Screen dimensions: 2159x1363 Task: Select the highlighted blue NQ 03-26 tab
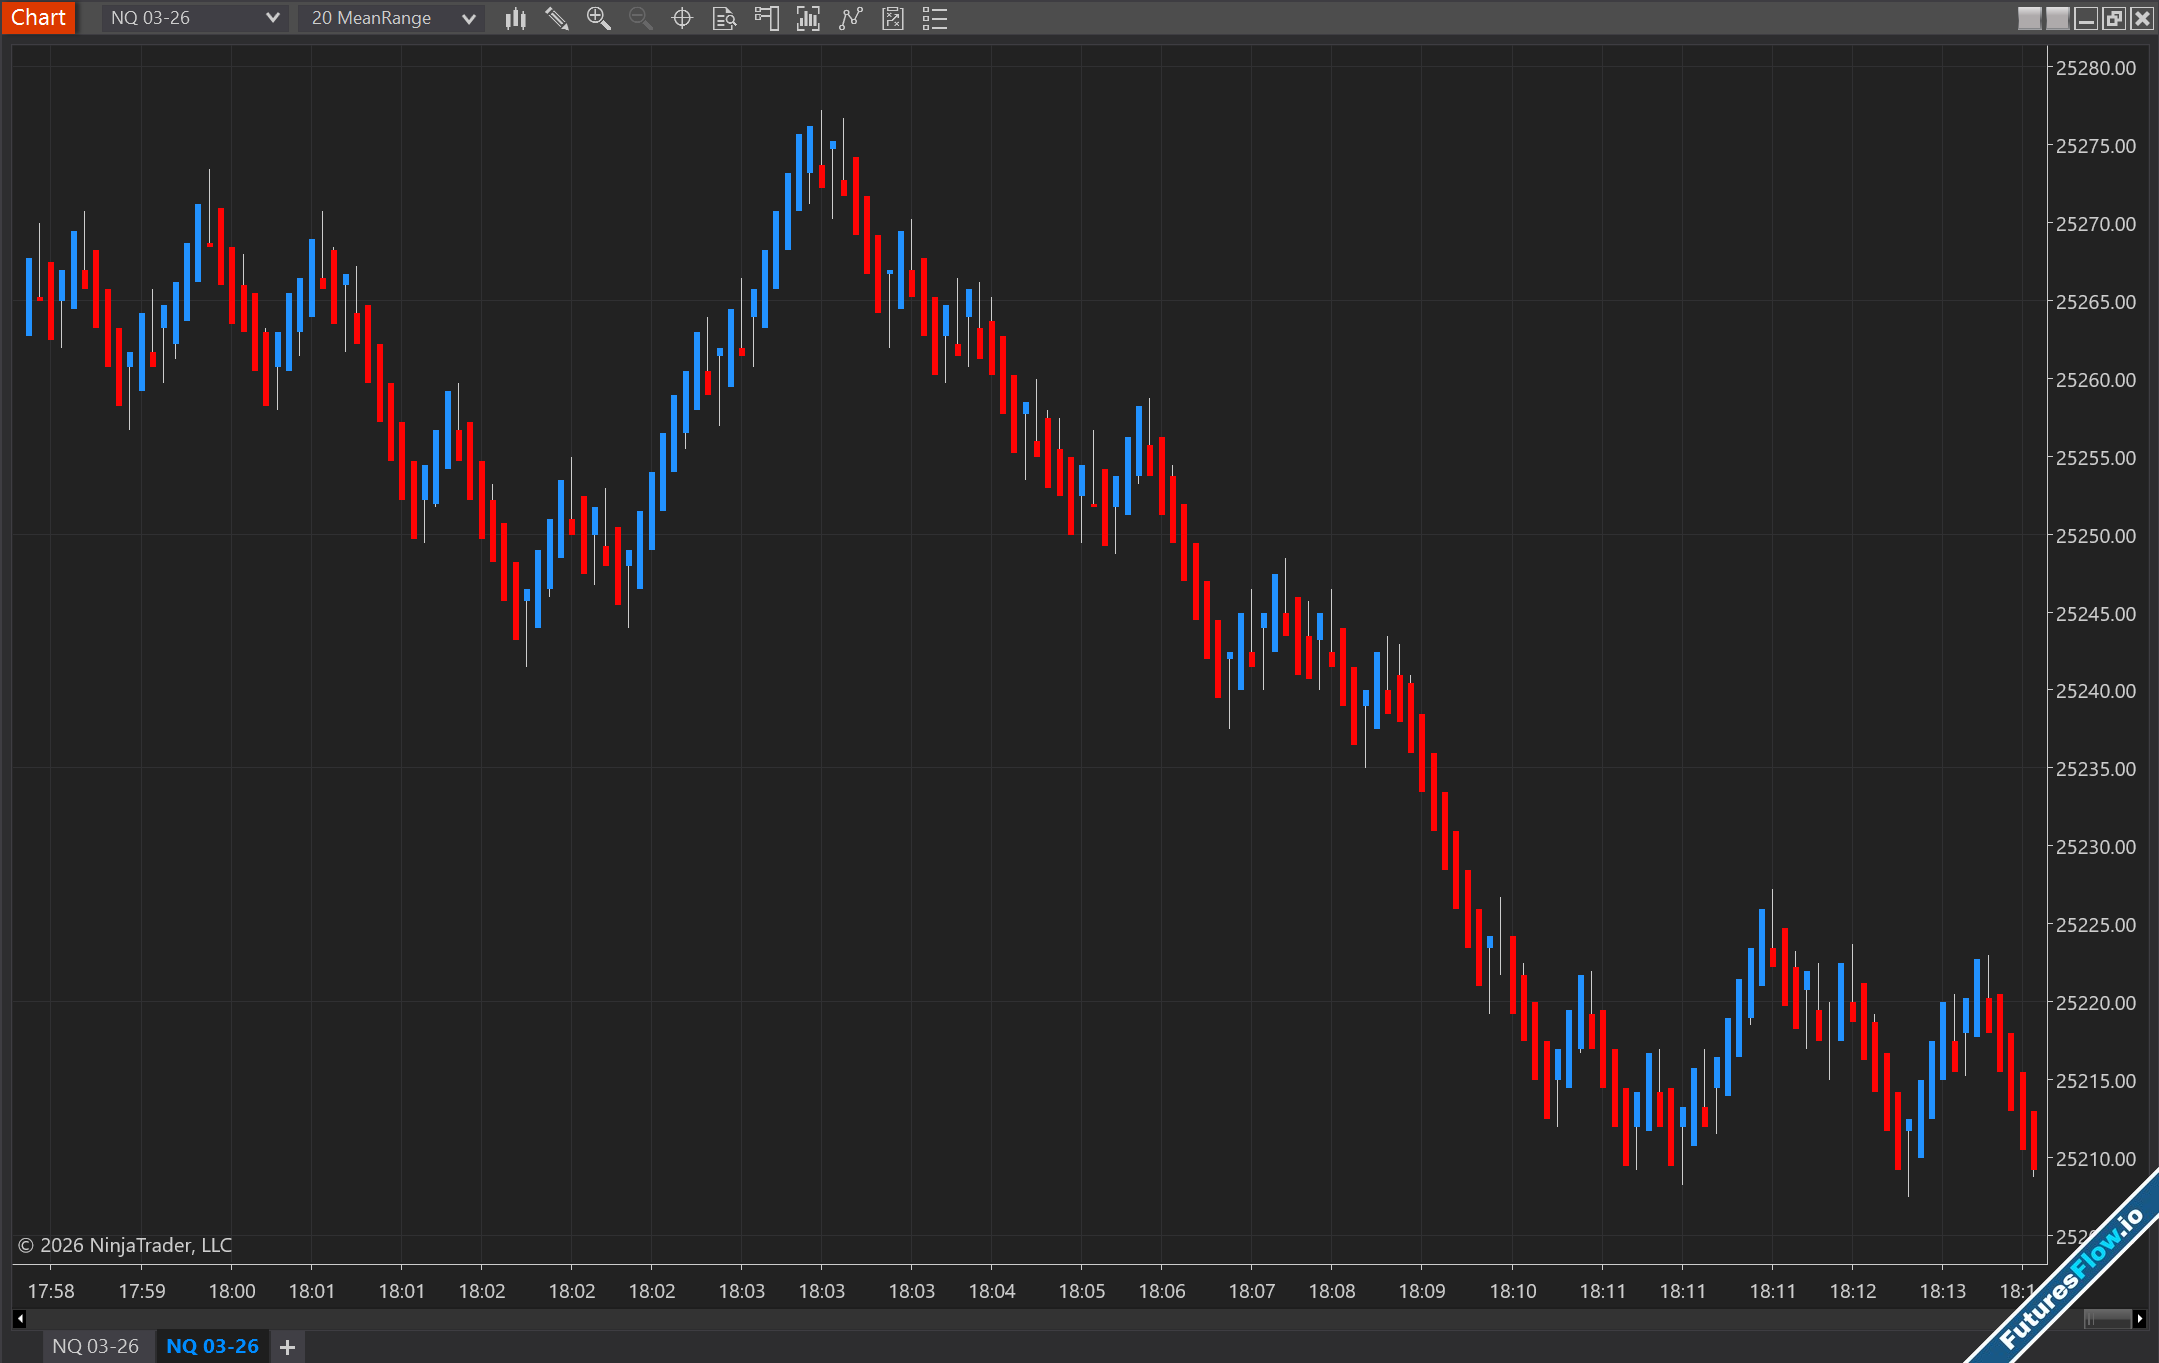[x=212, y=1346]
